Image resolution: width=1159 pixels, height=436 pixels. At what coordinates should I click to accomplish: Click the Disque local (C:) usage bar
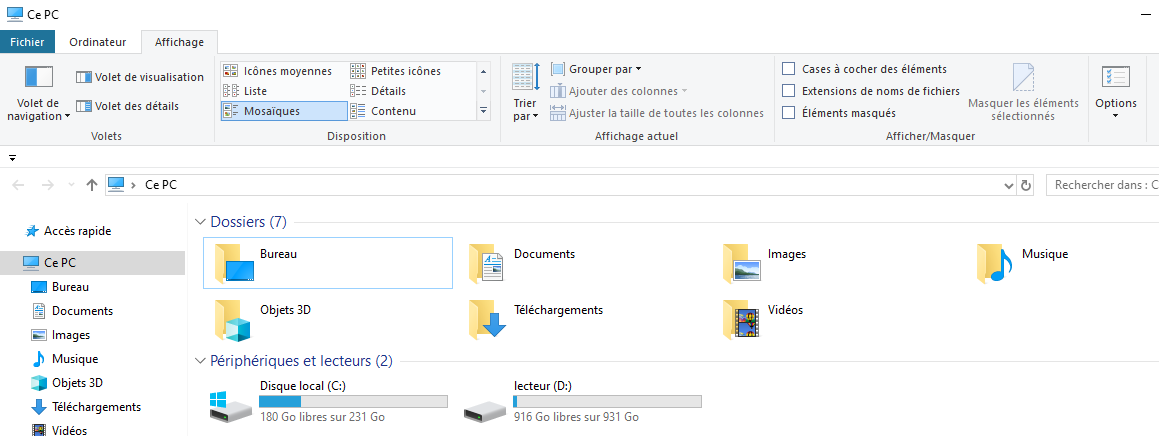click(x=353, y=401)
